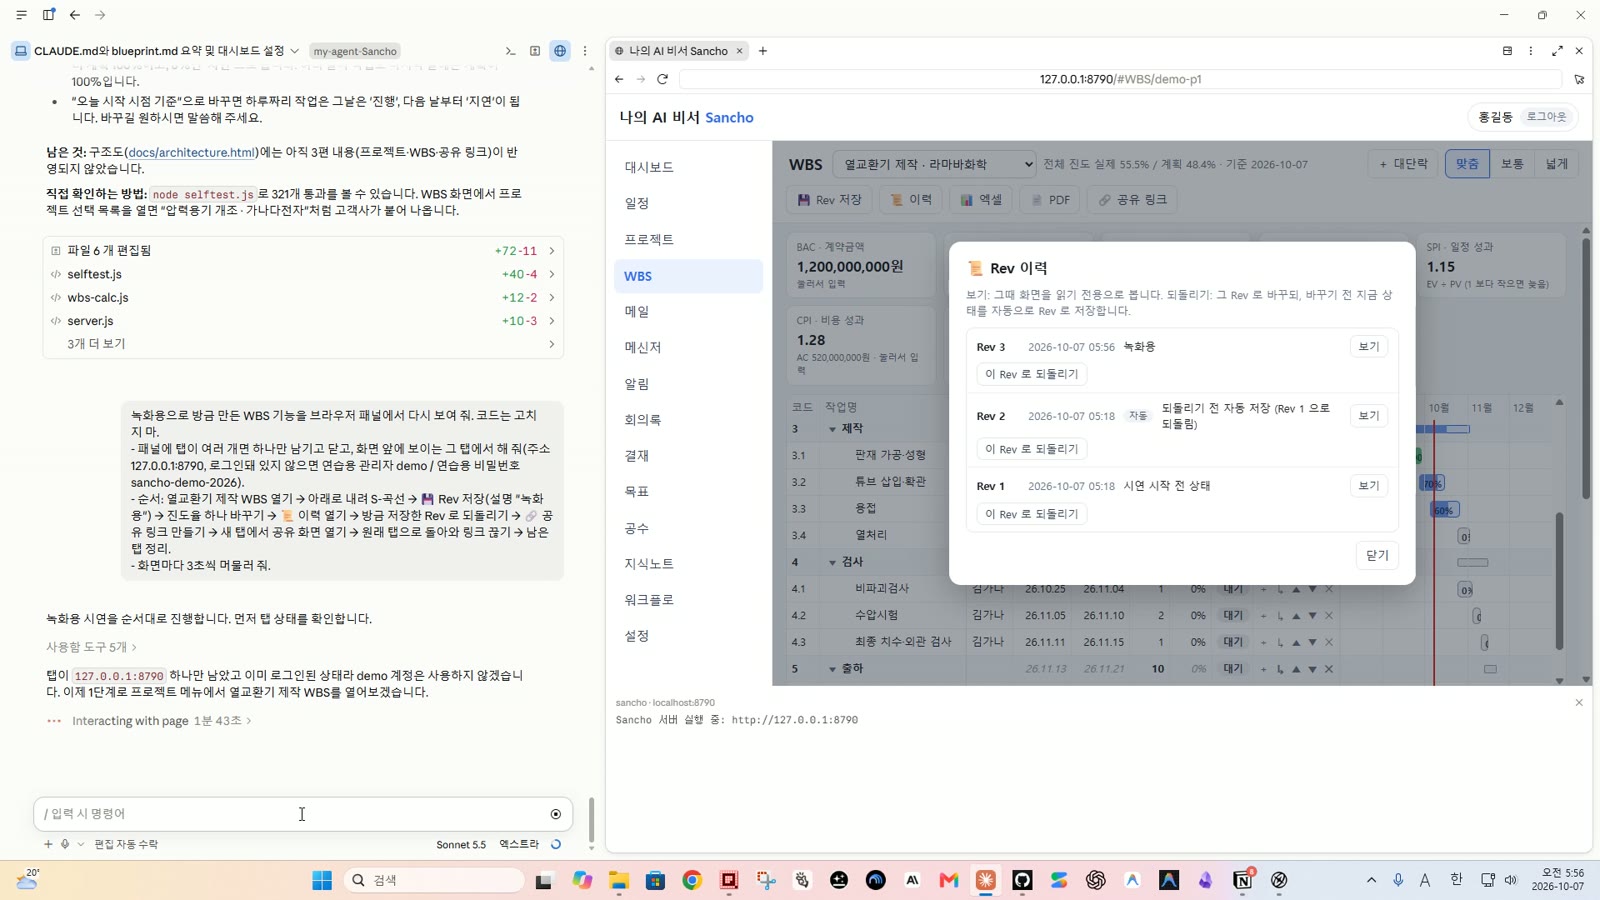Click 이 Rev 로 되돌리기 under Rev 3
This screenshot has height=900, width=1600.
[1032, 374]
